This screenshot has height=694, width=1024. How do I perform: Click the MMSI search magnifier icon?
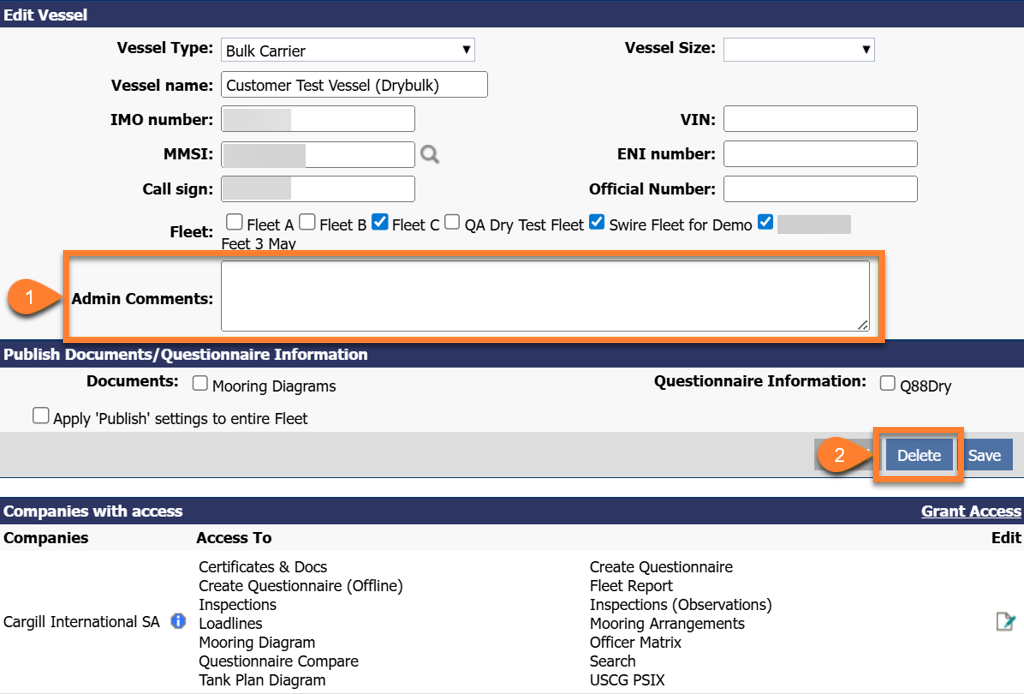pyautogui.click(x=429, y=154)
